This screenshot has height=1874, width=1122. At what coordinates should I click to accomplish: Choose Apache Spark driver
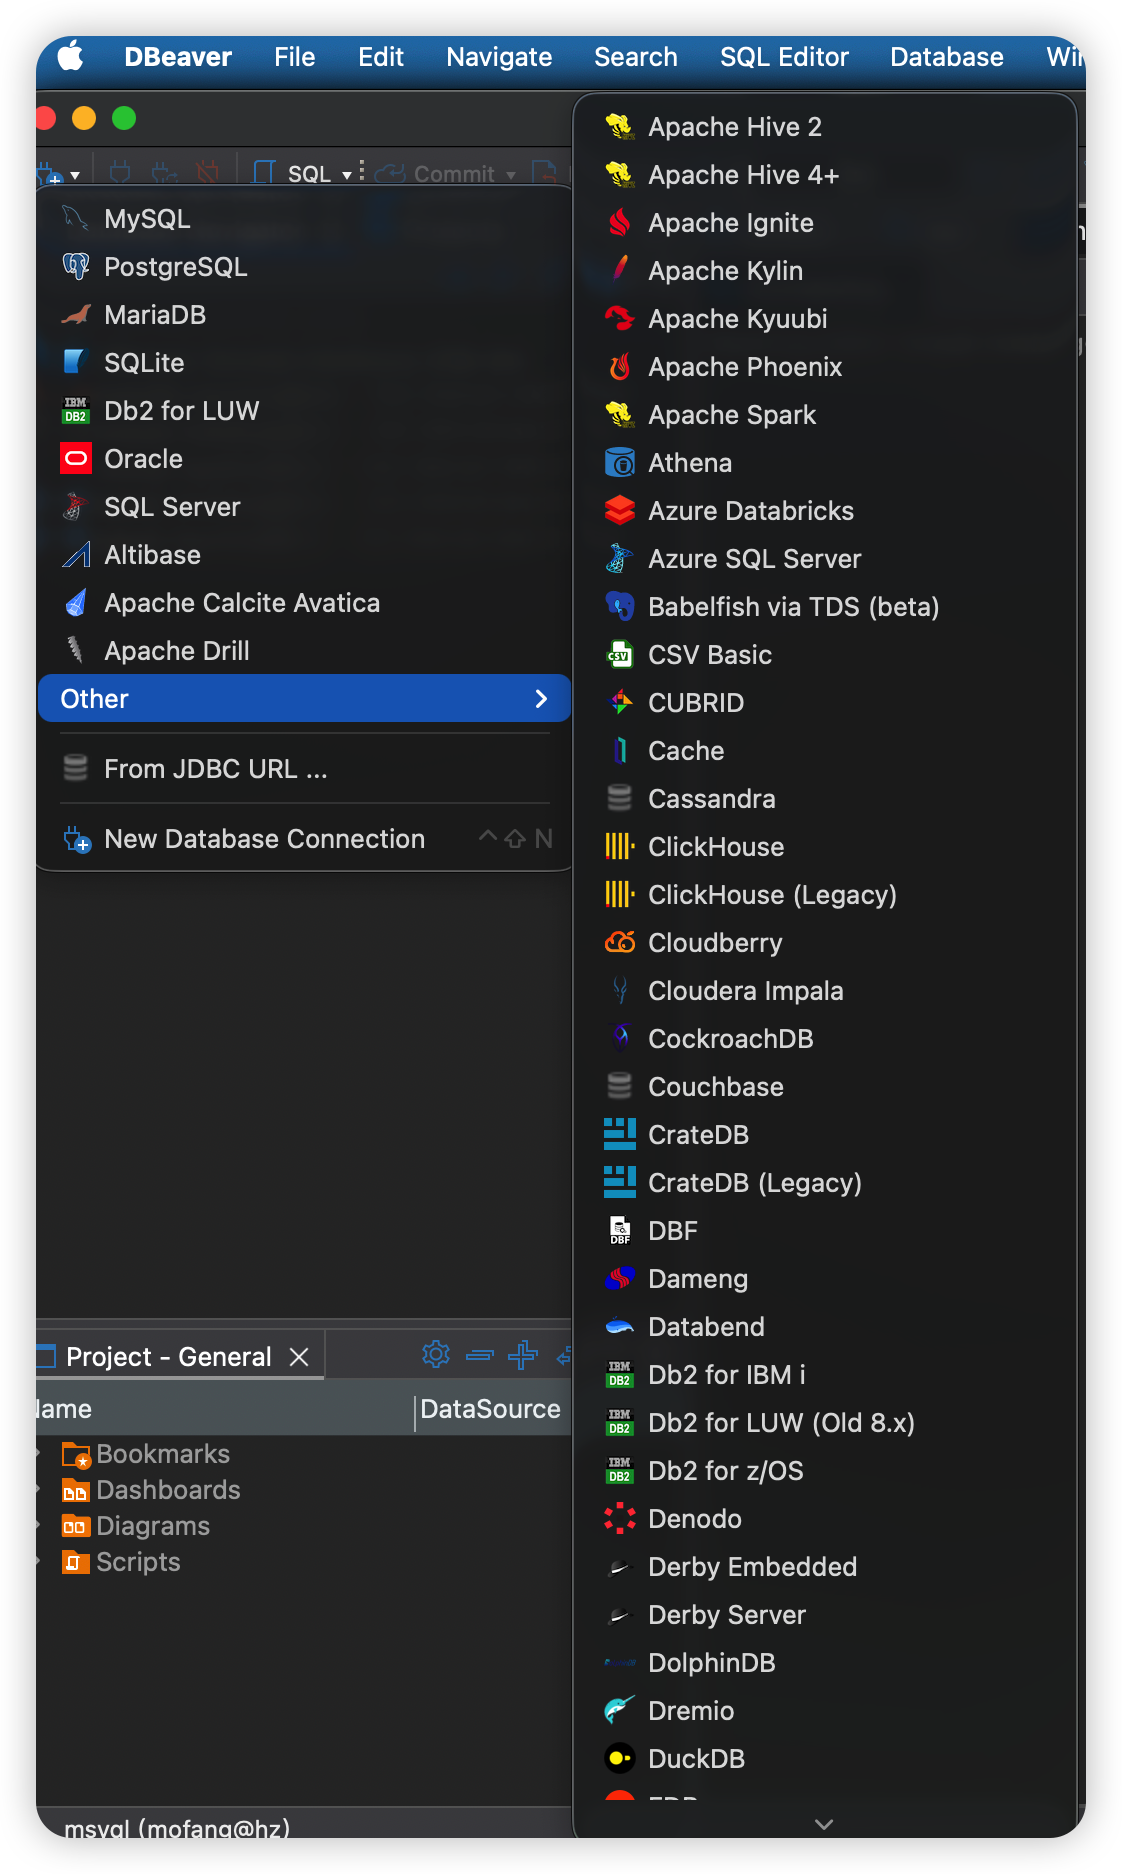[825, 415]
